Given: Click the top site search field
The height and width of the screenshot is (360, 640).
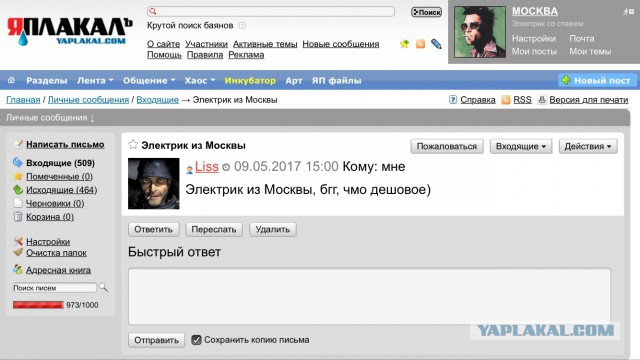Looking at the screenshot, I should coord(271,11).
